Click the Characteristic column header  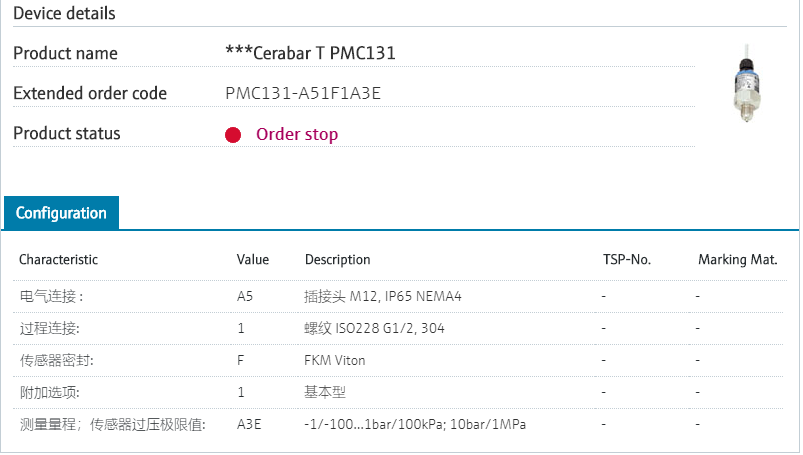click(58, 260)
